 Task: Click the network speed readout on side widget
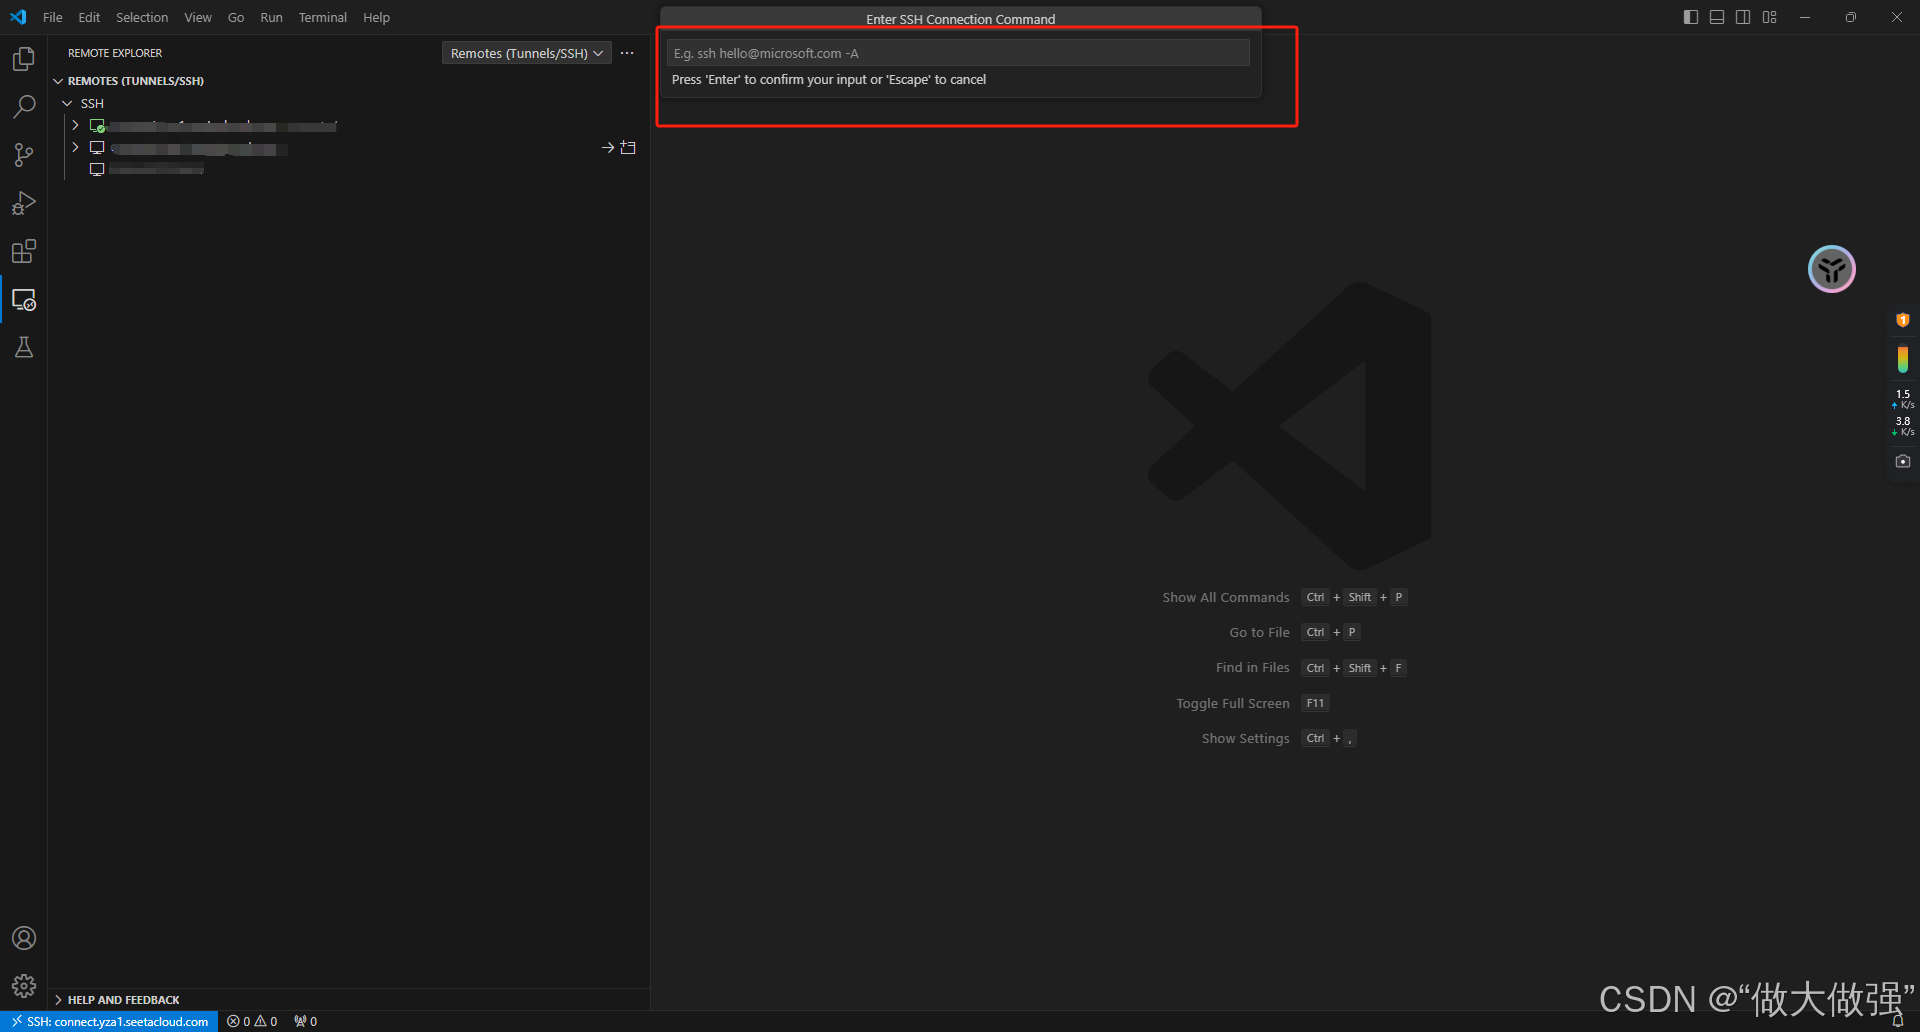[1903, 413]
